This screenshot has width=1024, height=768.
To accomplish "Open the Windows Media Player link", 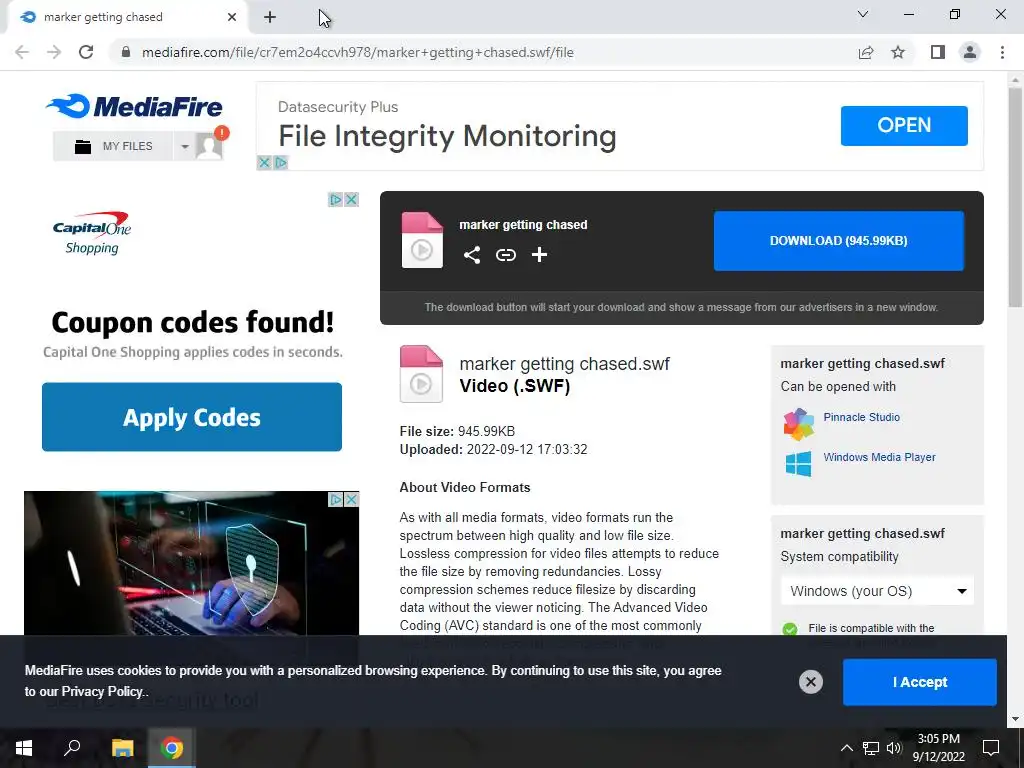I will (879, 457).
